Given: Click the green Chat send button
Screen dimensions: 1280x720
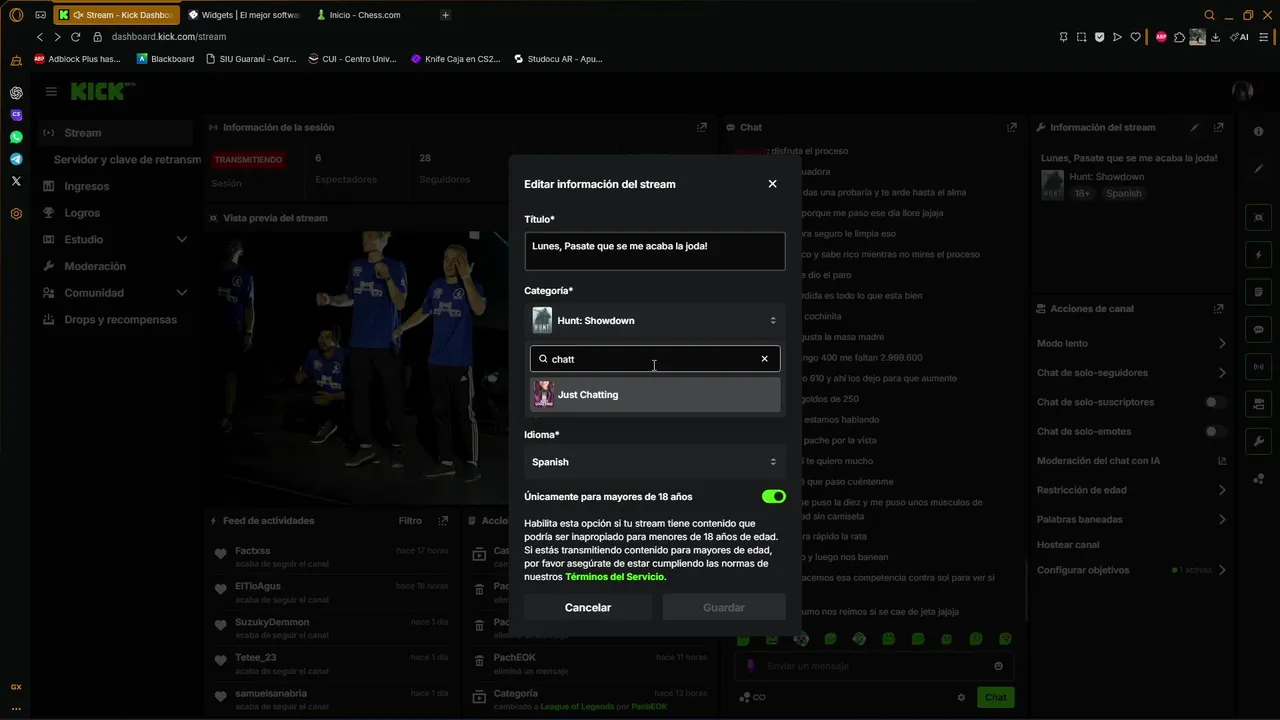Looking at the screenshot, I should tap(996, 697).
